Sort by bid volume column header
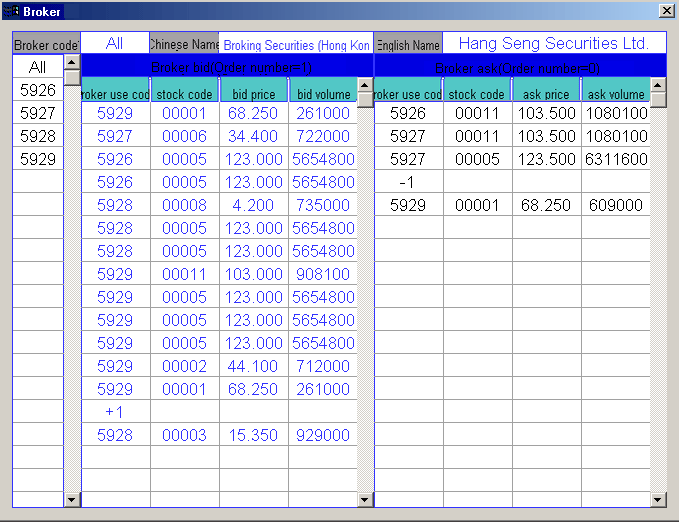 pyautogui.click(x=323, y=91)
